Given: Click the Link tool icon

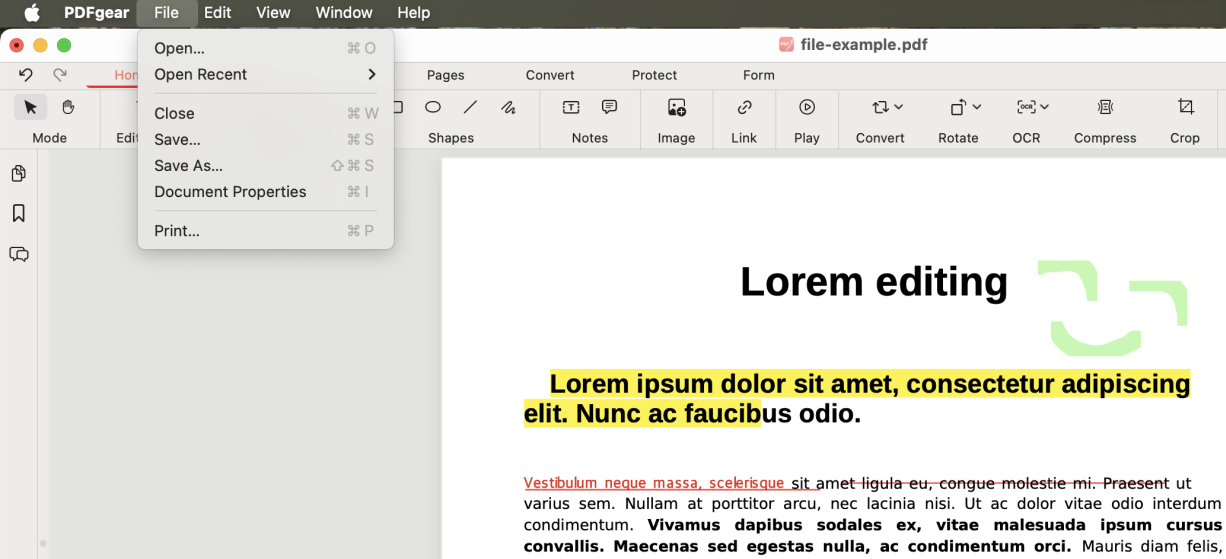Looking at the screenshot, I should pyautogui.click(x=744, y=107).
